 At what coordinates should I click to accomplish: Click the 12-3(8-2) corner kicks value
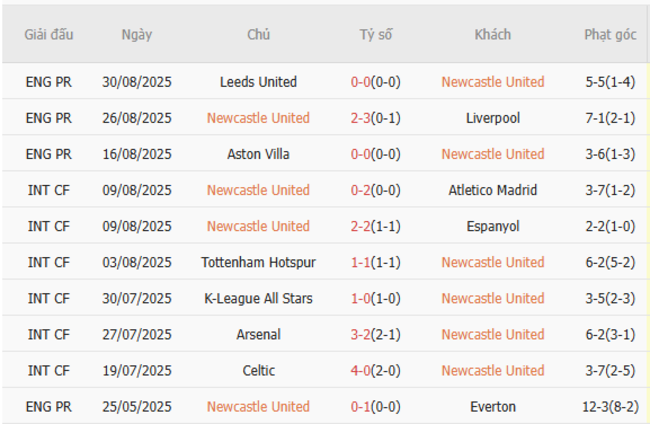pyautogui.click(x=610, y=406)
